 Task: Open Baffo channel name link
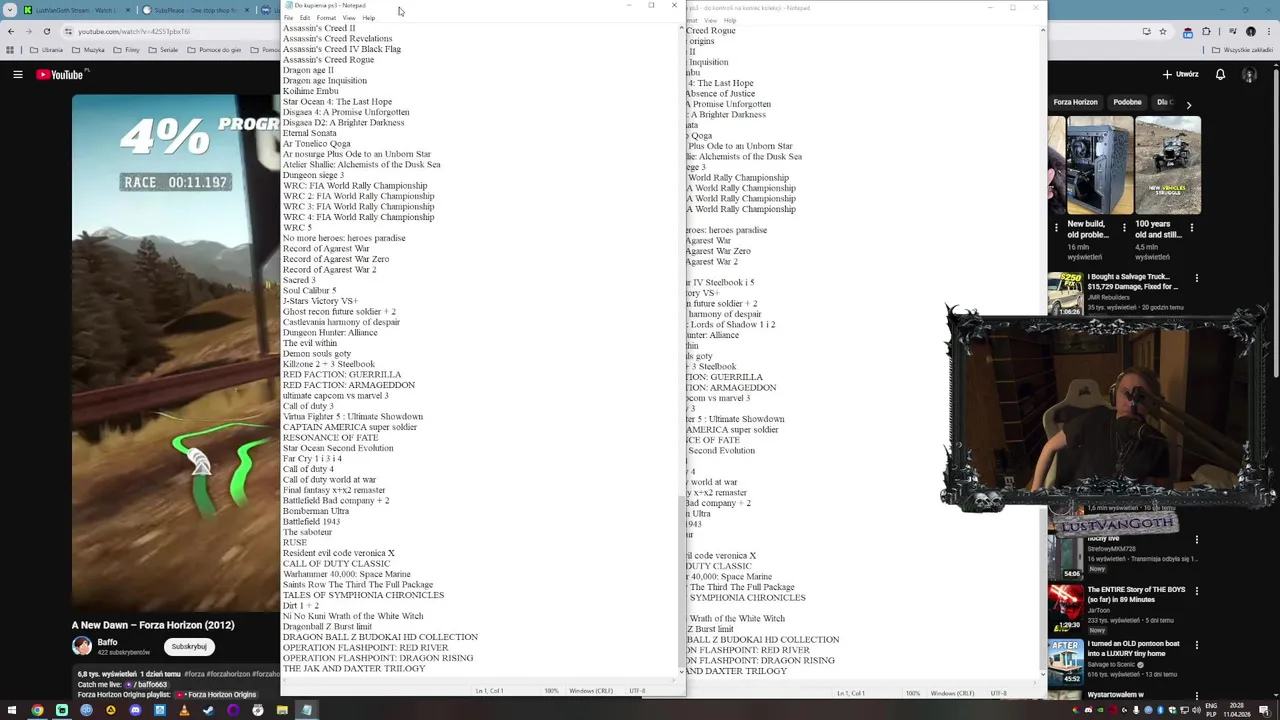coord(107,642)
